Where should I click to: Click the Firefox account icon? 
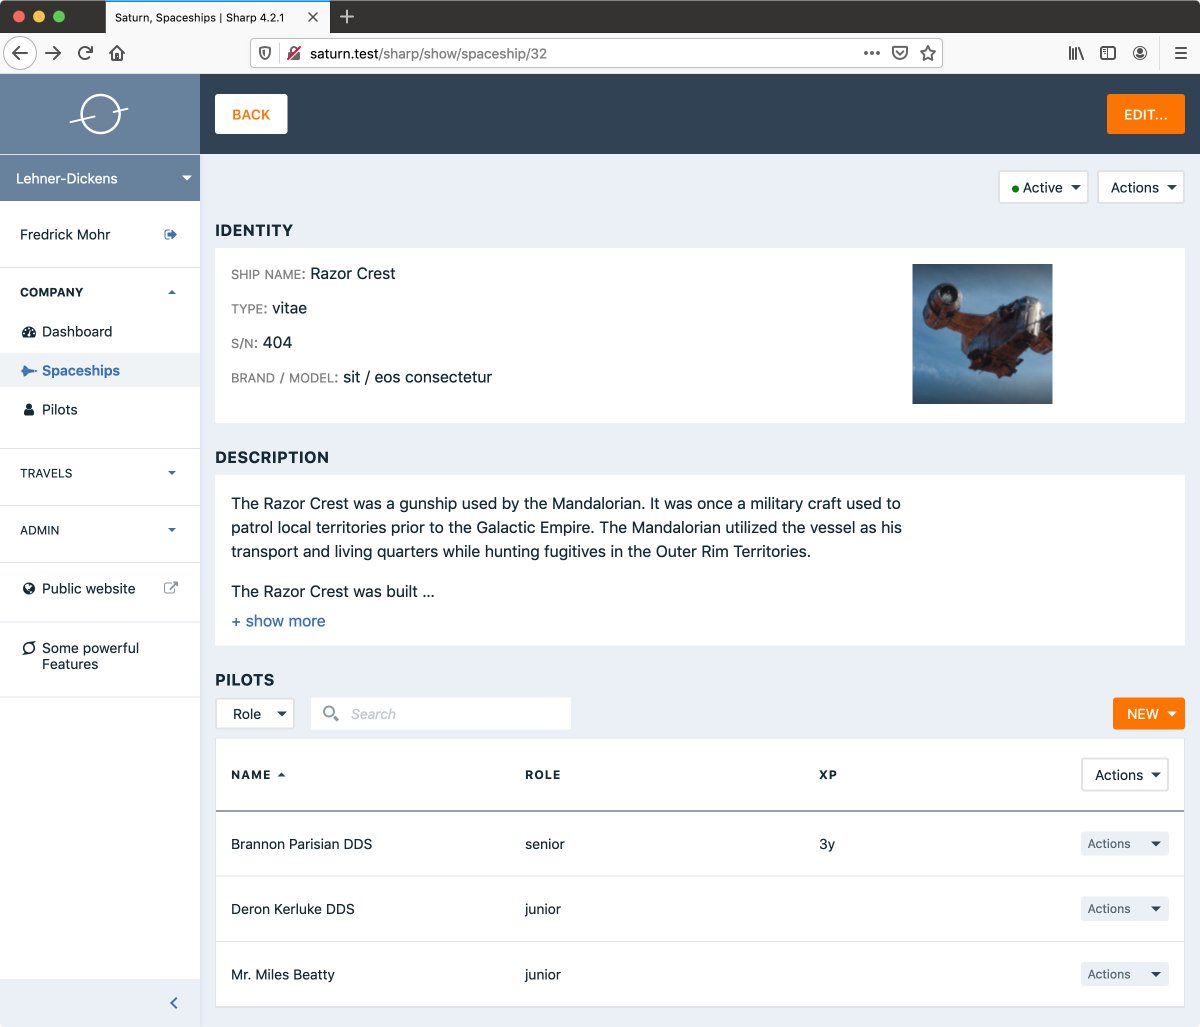[1140, 53]
